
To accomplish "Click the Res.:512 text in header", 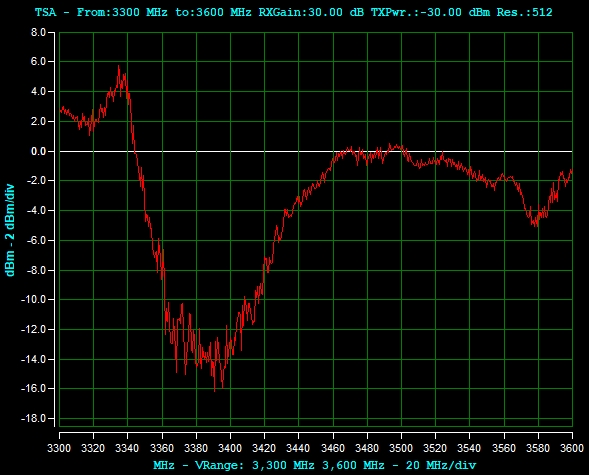I will tap(524, 12).
